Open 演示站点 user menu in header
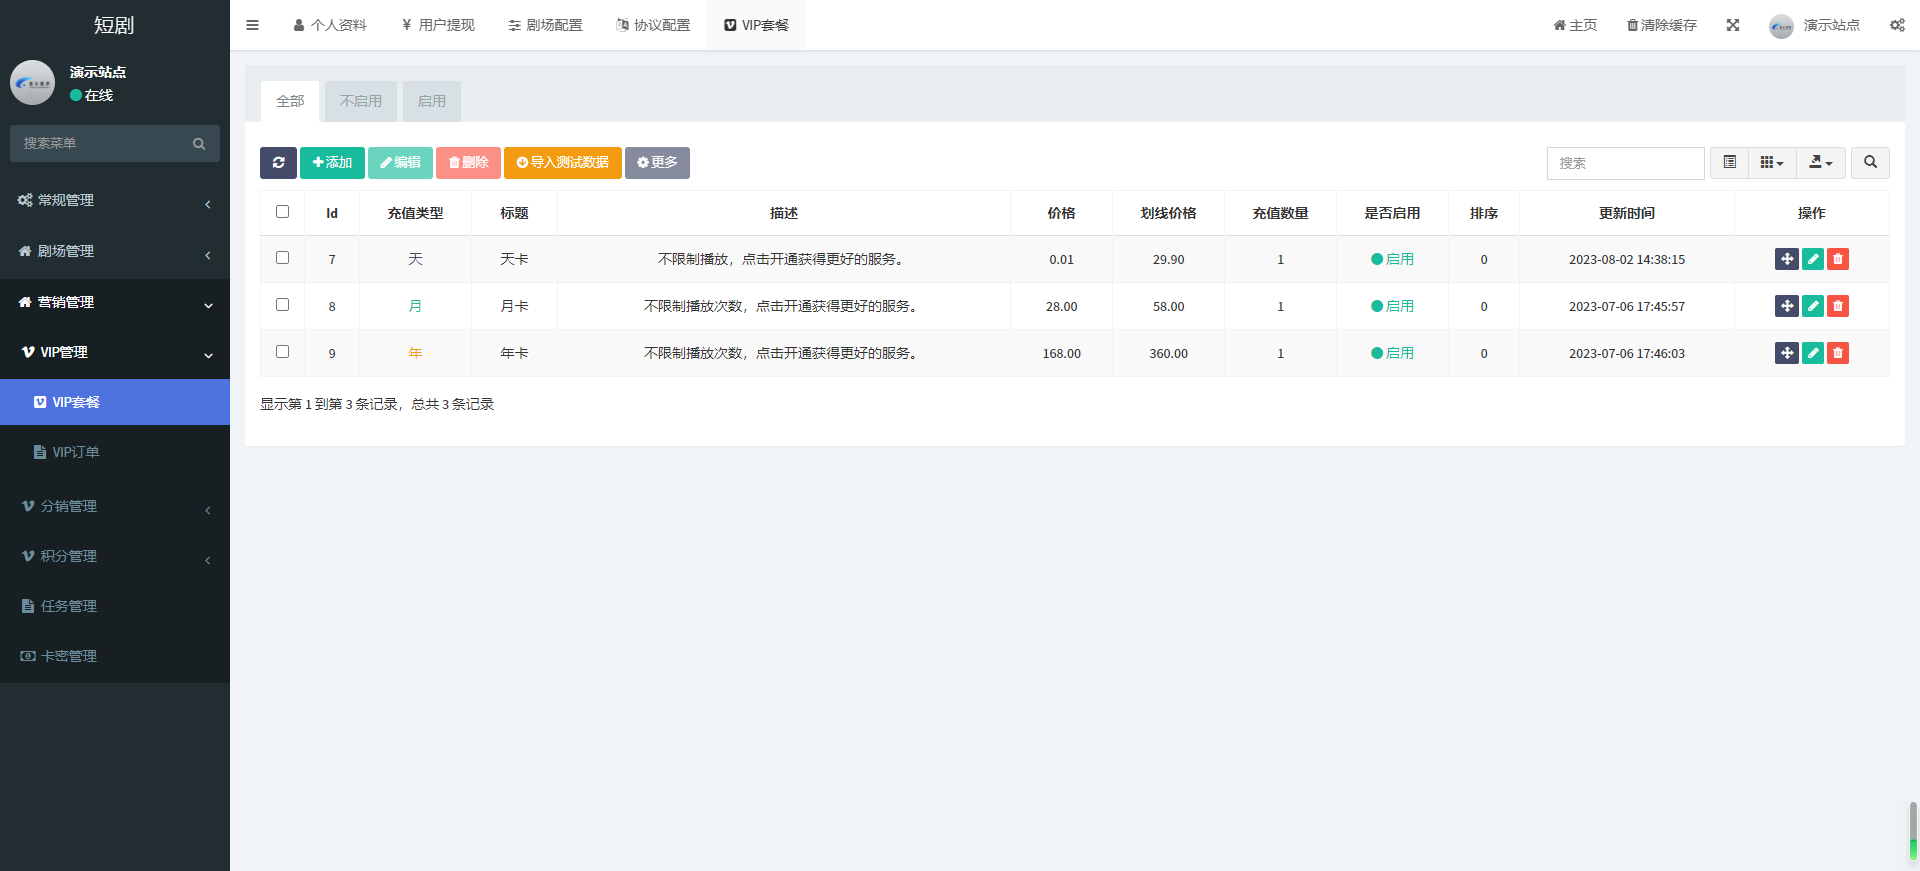This screenshot has height=871, width=1920. [1814, 25]
